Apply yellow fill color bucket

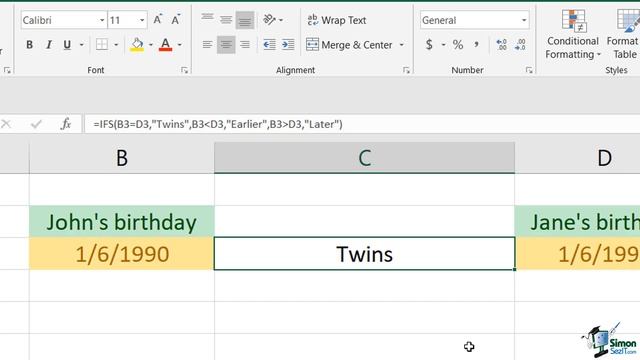[x=137, y=44]
